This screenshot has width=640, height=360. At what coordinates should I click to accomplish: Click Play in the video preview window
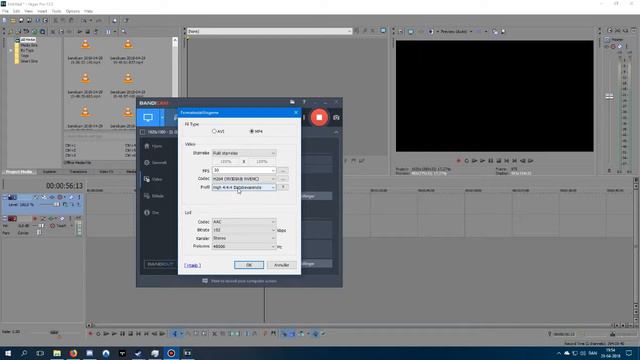[482, 161]
